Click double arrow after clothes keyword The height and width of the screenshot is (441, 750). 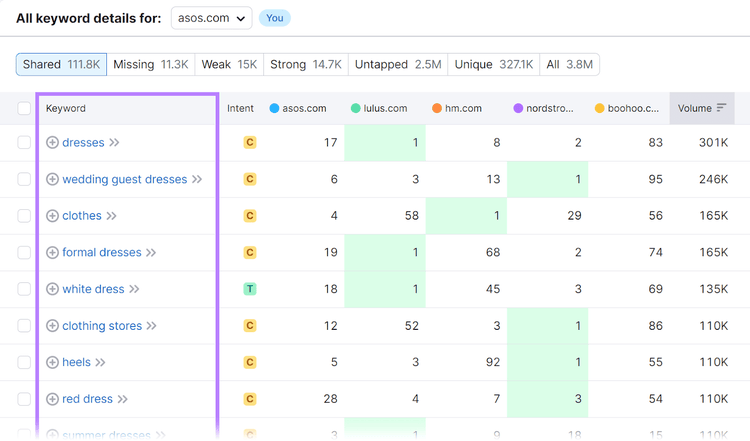click(x=111, y=216)
